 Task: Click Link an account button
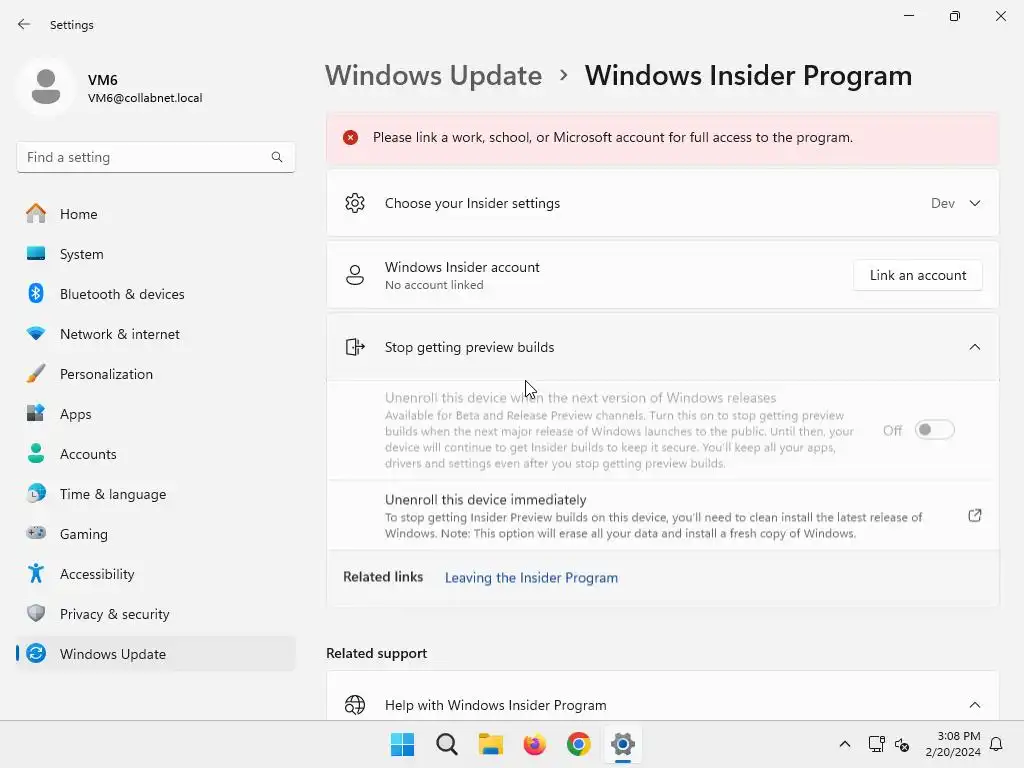[918, 275]
